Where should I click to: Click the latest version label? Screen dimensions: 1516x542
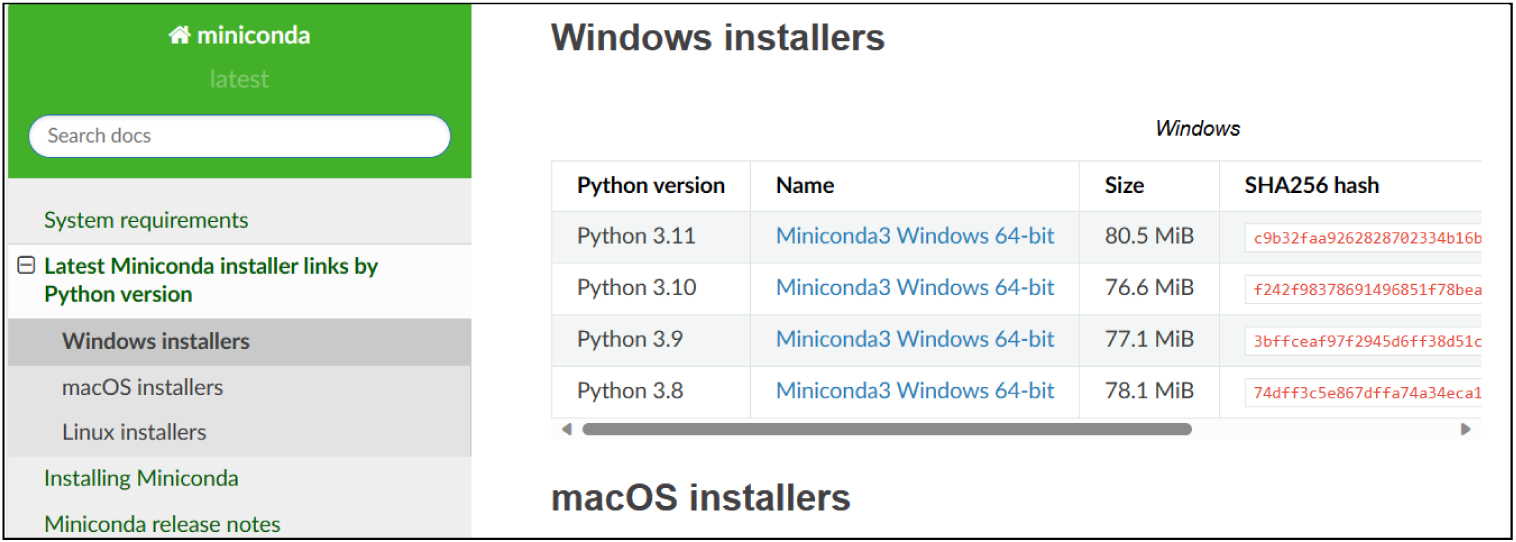(x=239, y=79)
